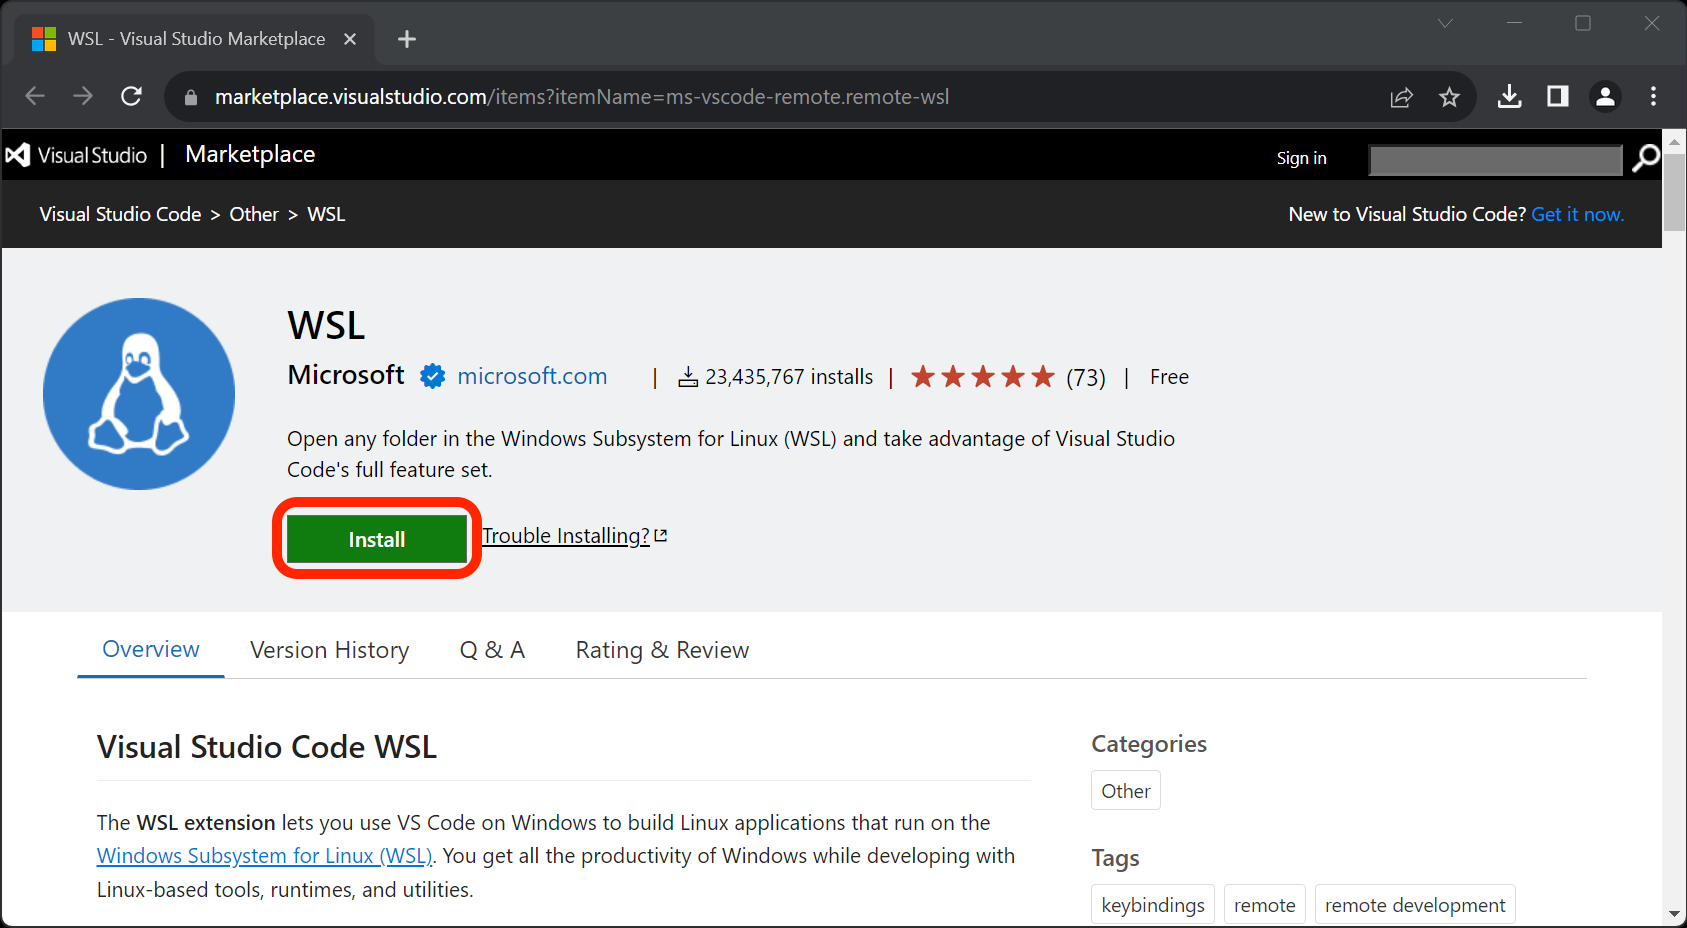Click the blue verified publisher badge next to Microsoft
Image resolution: width=1687 pixels, height=928 pixels.
(431, 376)
